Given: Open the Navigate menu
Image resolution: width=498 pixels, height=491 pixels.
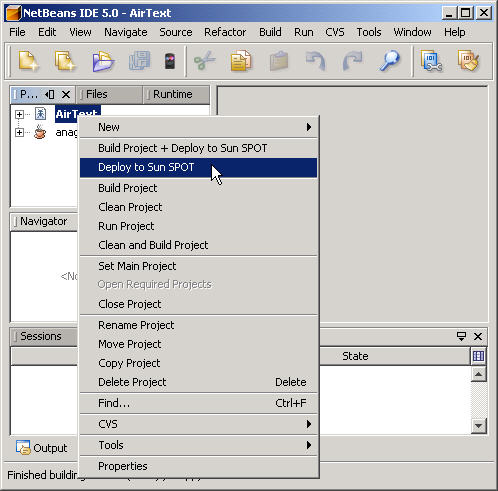Looking at the screenshot, I should 126,32.
